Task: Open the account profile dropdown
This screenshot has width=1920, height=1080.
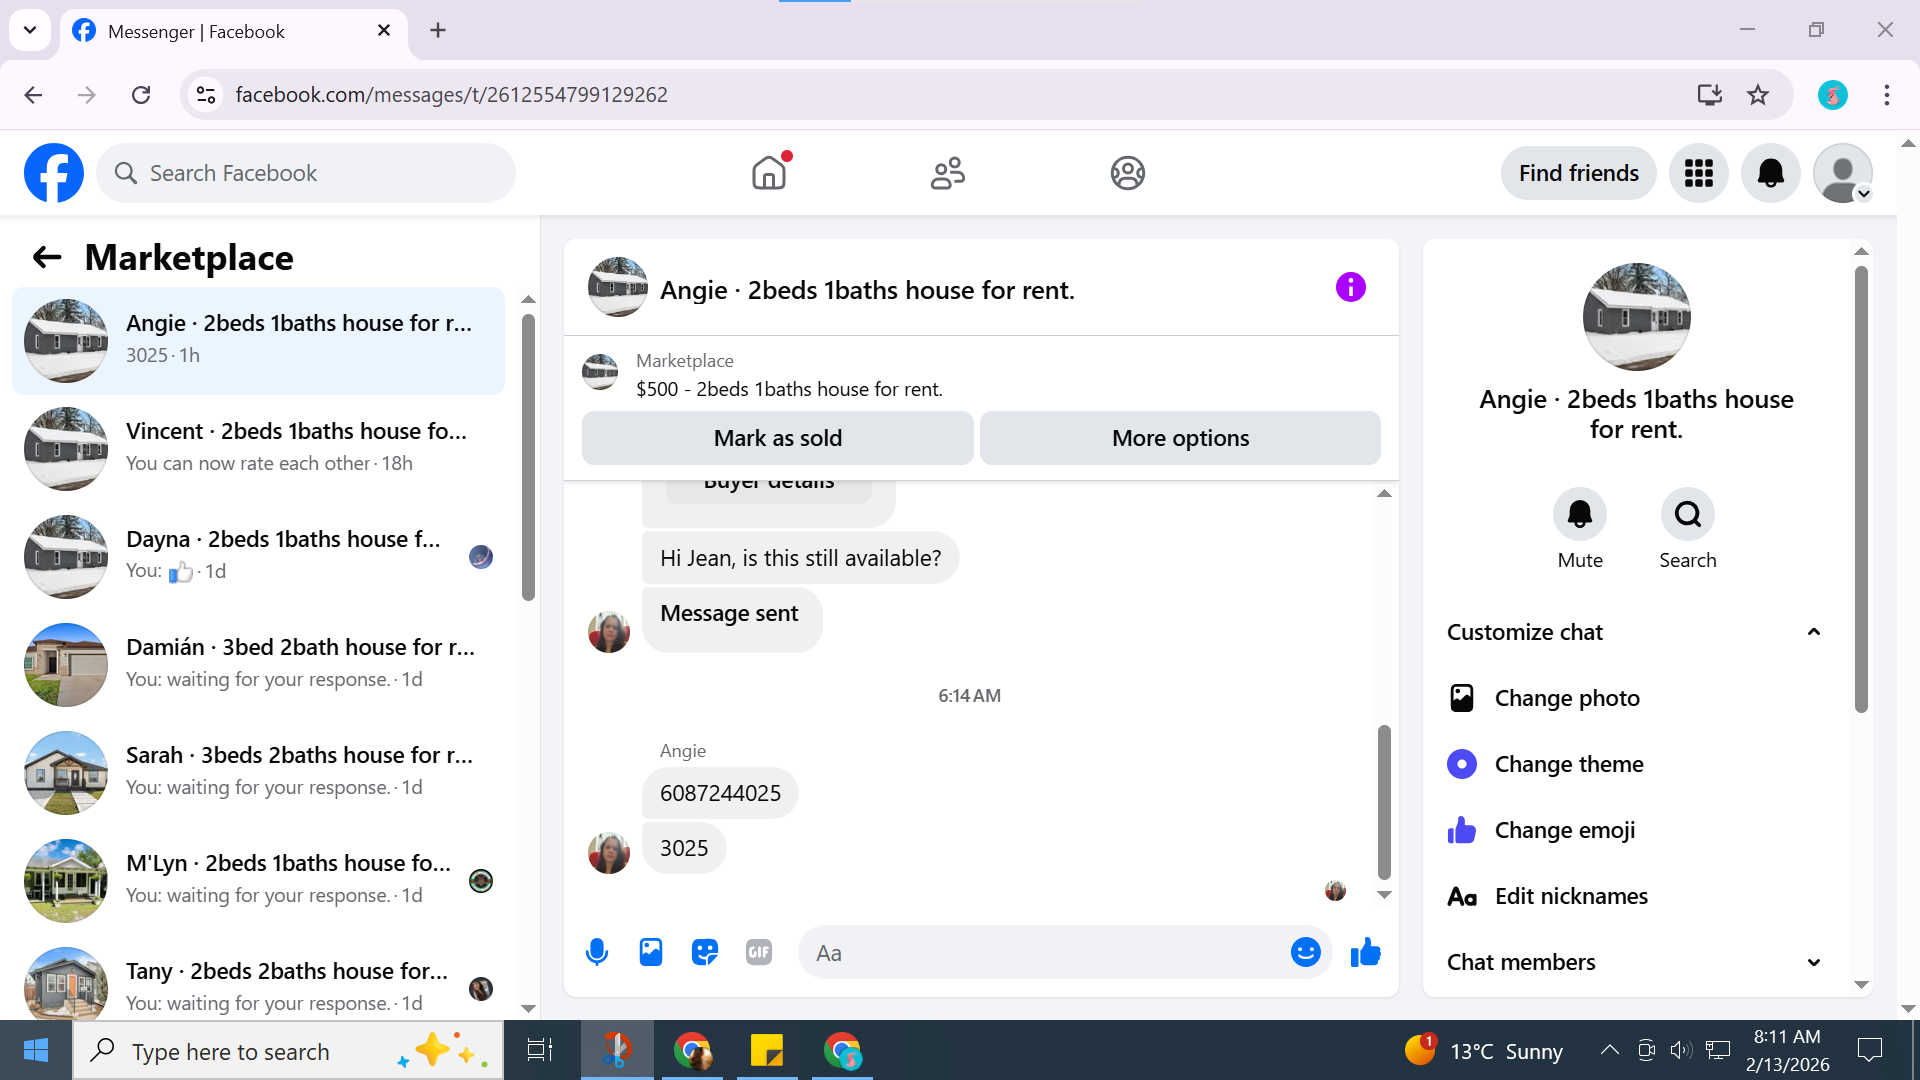Action: 1842,173
